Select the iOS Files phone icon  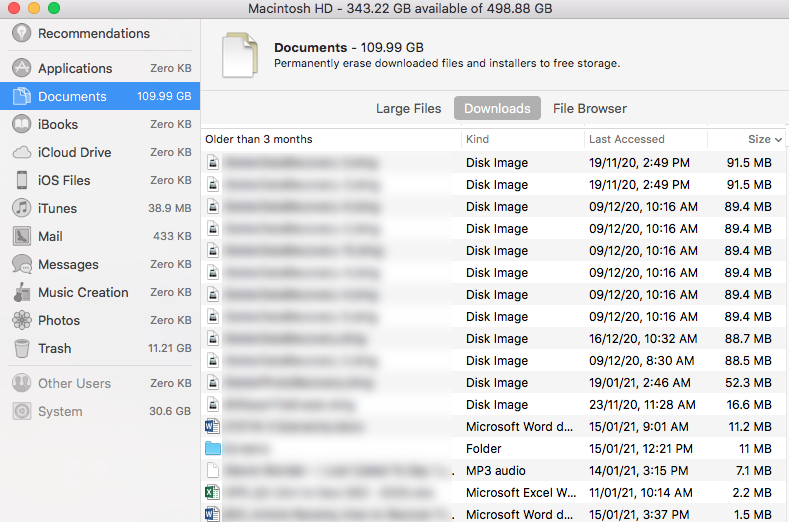click(22, 180)
